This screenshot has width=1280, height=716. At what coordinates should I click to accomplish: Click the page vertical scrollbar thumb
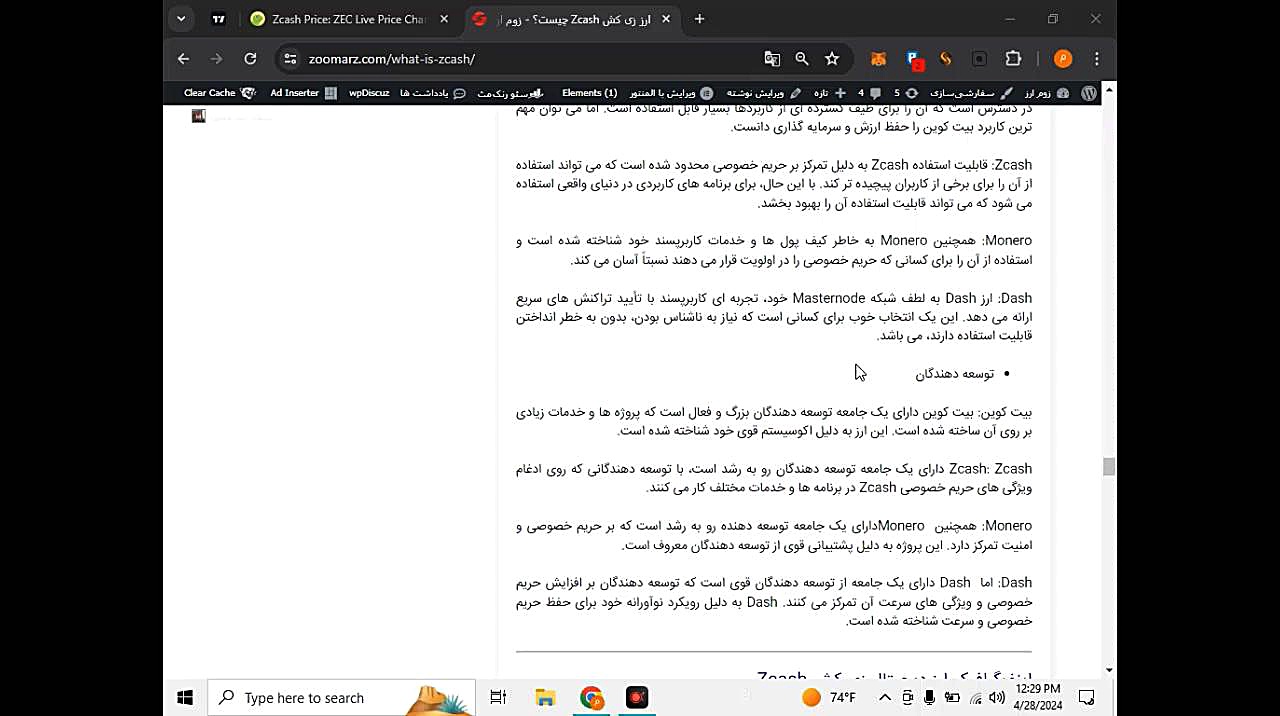[1109, 467]
